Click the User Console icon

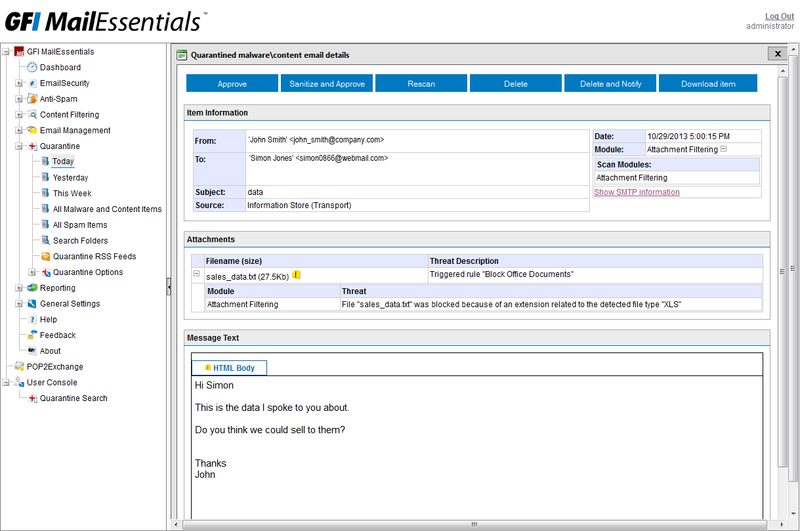[19, 382]
